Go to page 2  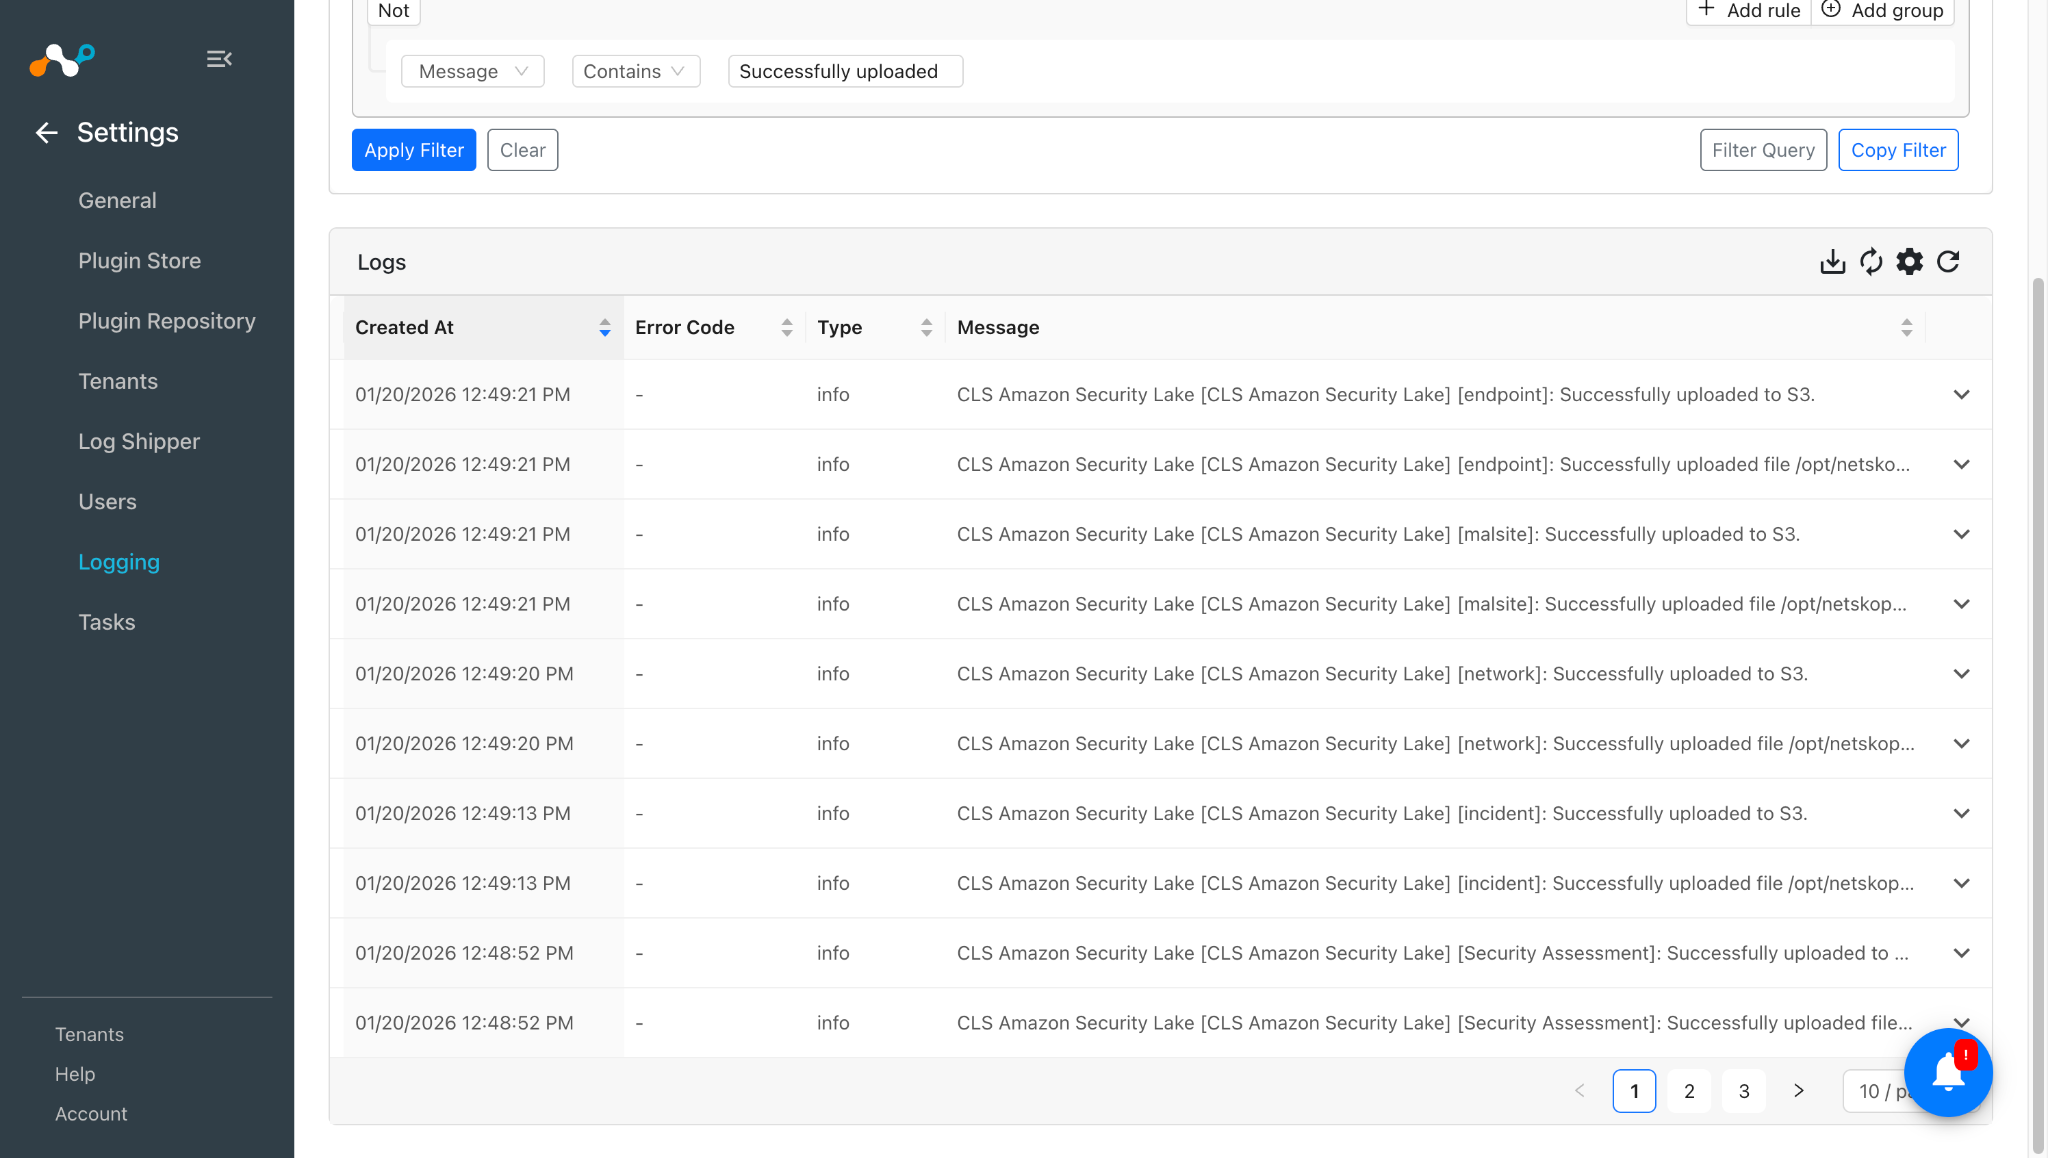pyautogui.click(x=1689, y=1091)
